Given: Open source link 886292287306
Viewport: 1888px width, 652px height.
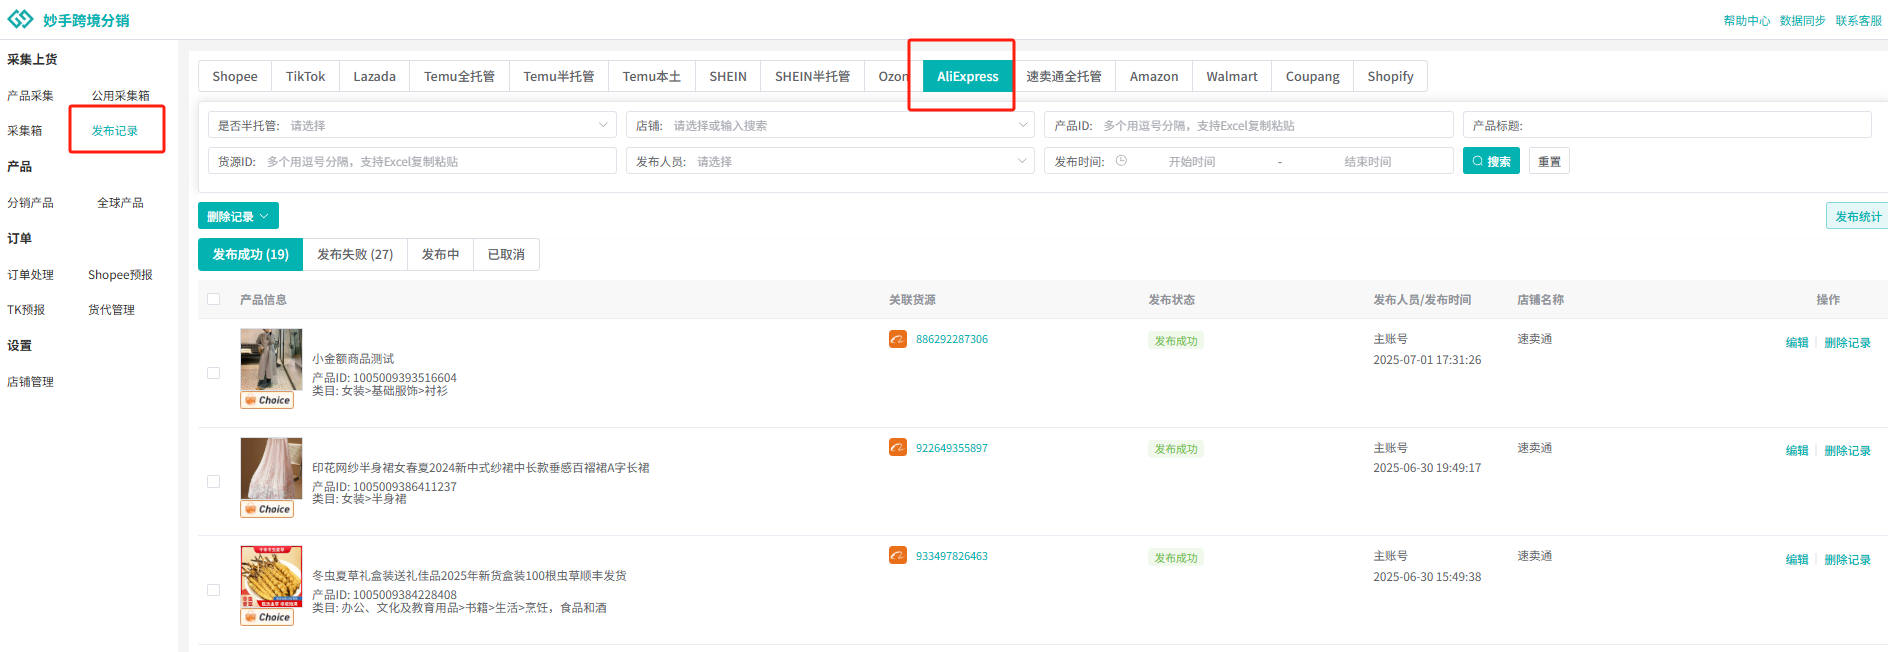Looking at the screenshot, I should pos(952,339).
